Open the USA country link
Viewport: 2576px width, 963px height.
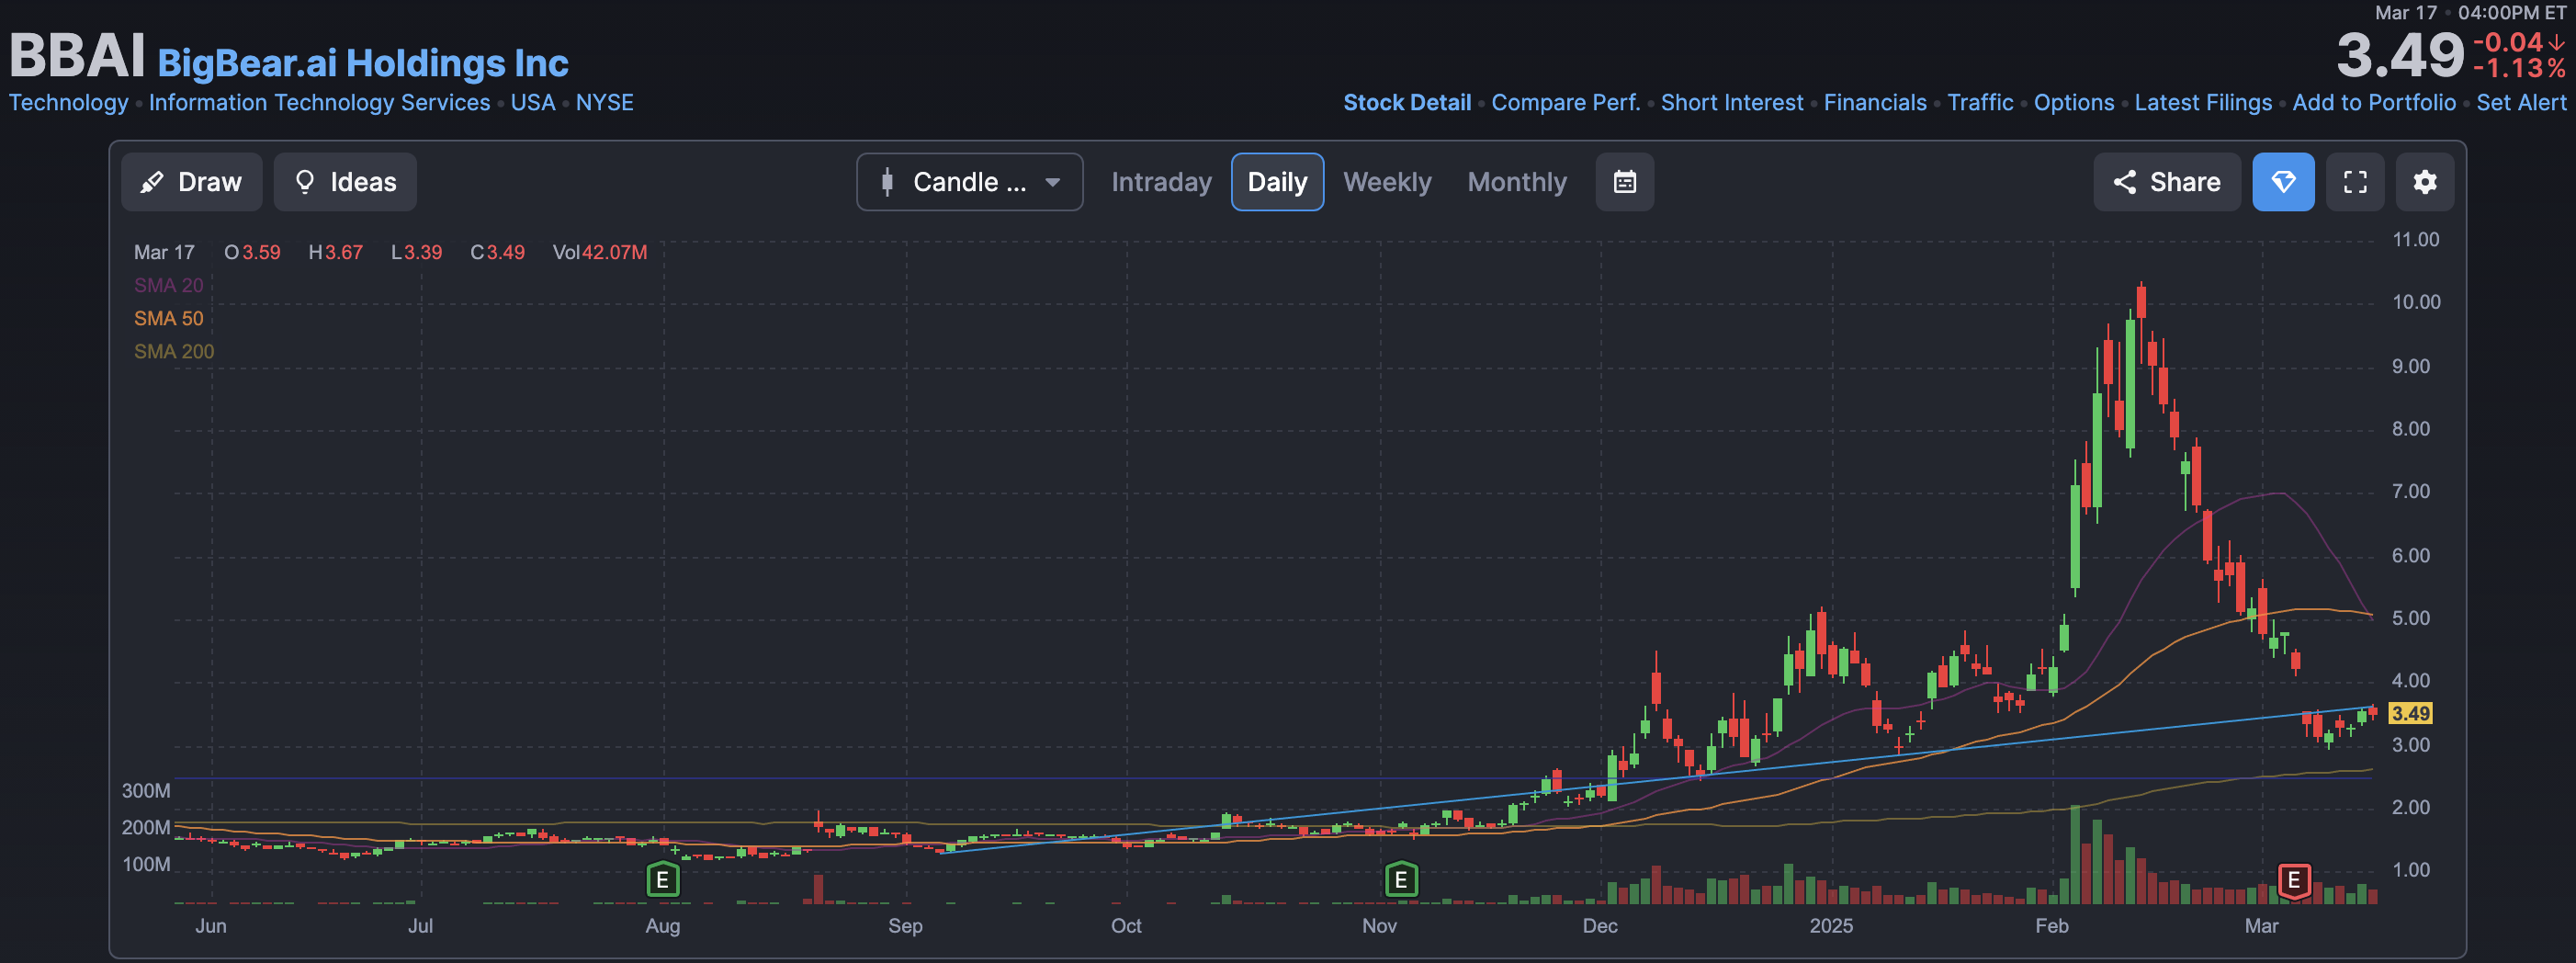point(533,103)
